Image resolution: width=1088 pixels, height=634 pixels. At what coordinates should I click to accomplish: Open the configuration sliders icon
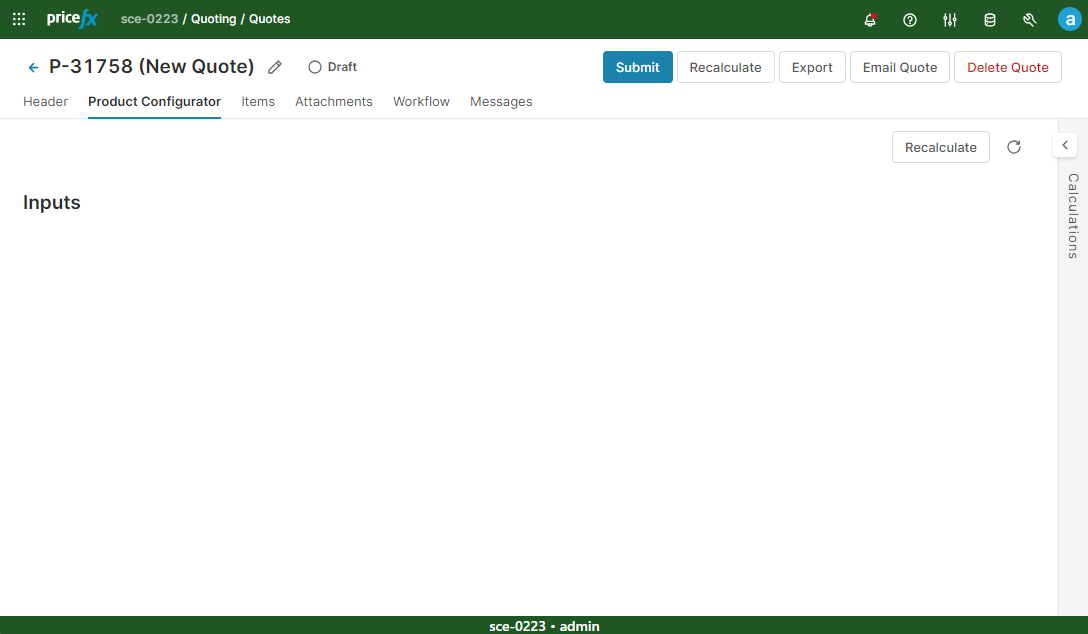(950, 20)
